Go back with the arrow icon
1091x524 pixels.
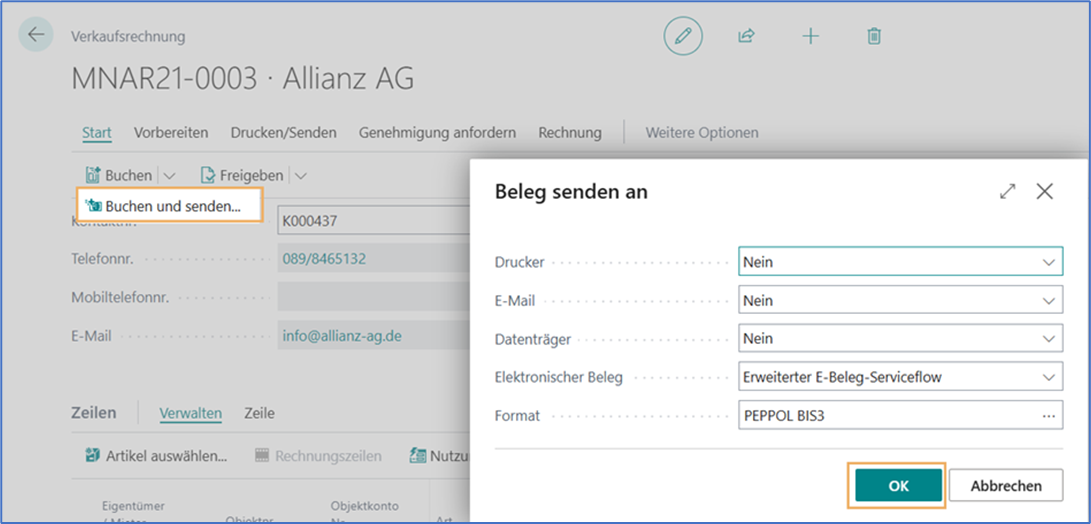tap(36, 34)
